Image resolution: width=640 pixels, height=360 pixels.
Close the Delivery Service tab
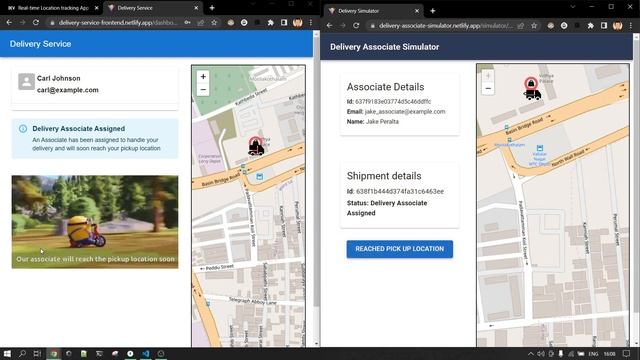coord(196,8)
